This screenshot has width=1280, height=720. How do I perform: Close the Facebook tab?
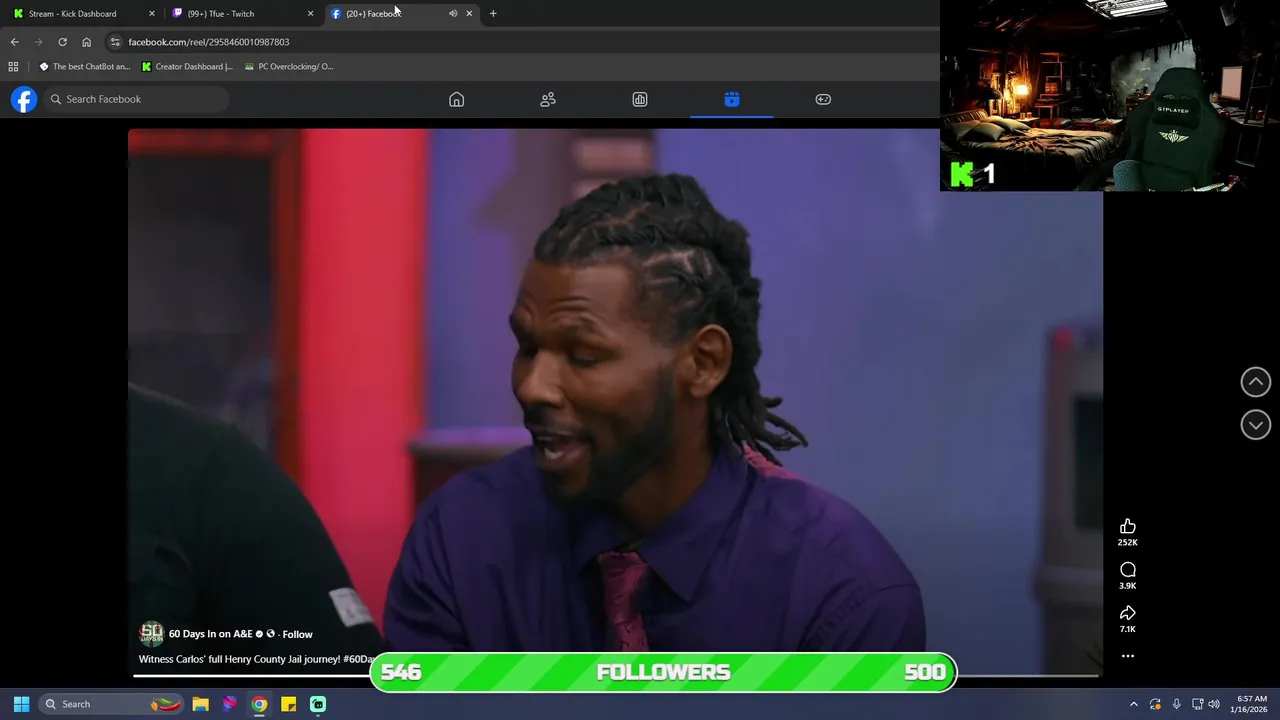tap(469, 14)
